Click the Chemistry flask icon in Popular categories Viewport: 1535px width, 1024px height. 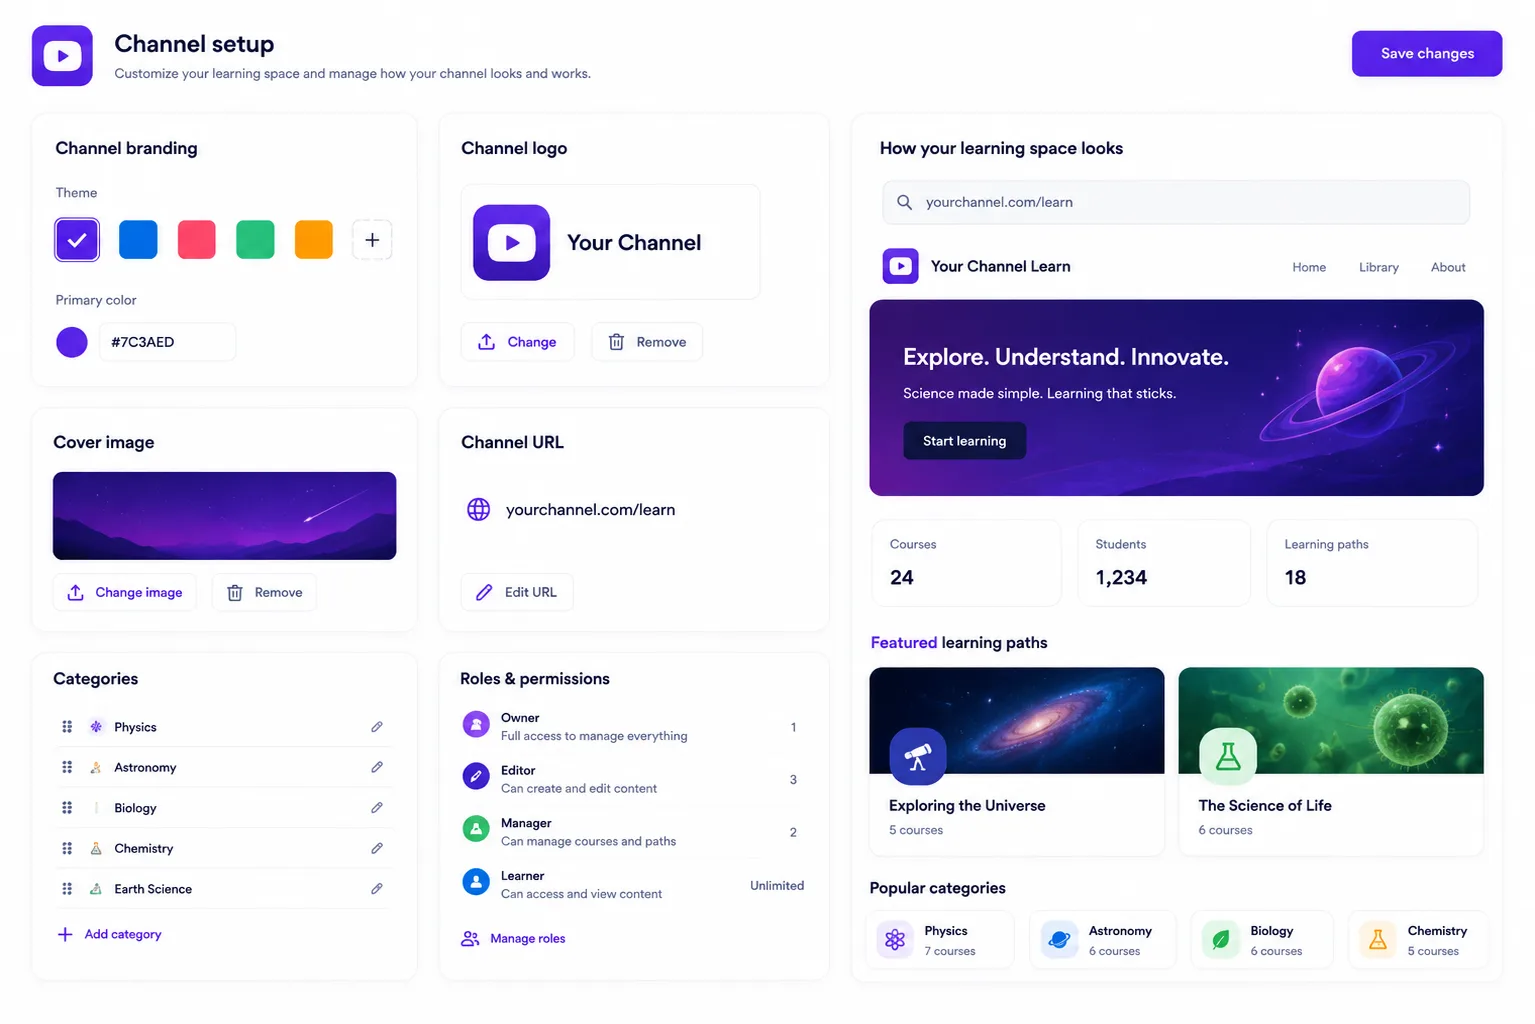pyautogui.click(x=1378, y=940)
